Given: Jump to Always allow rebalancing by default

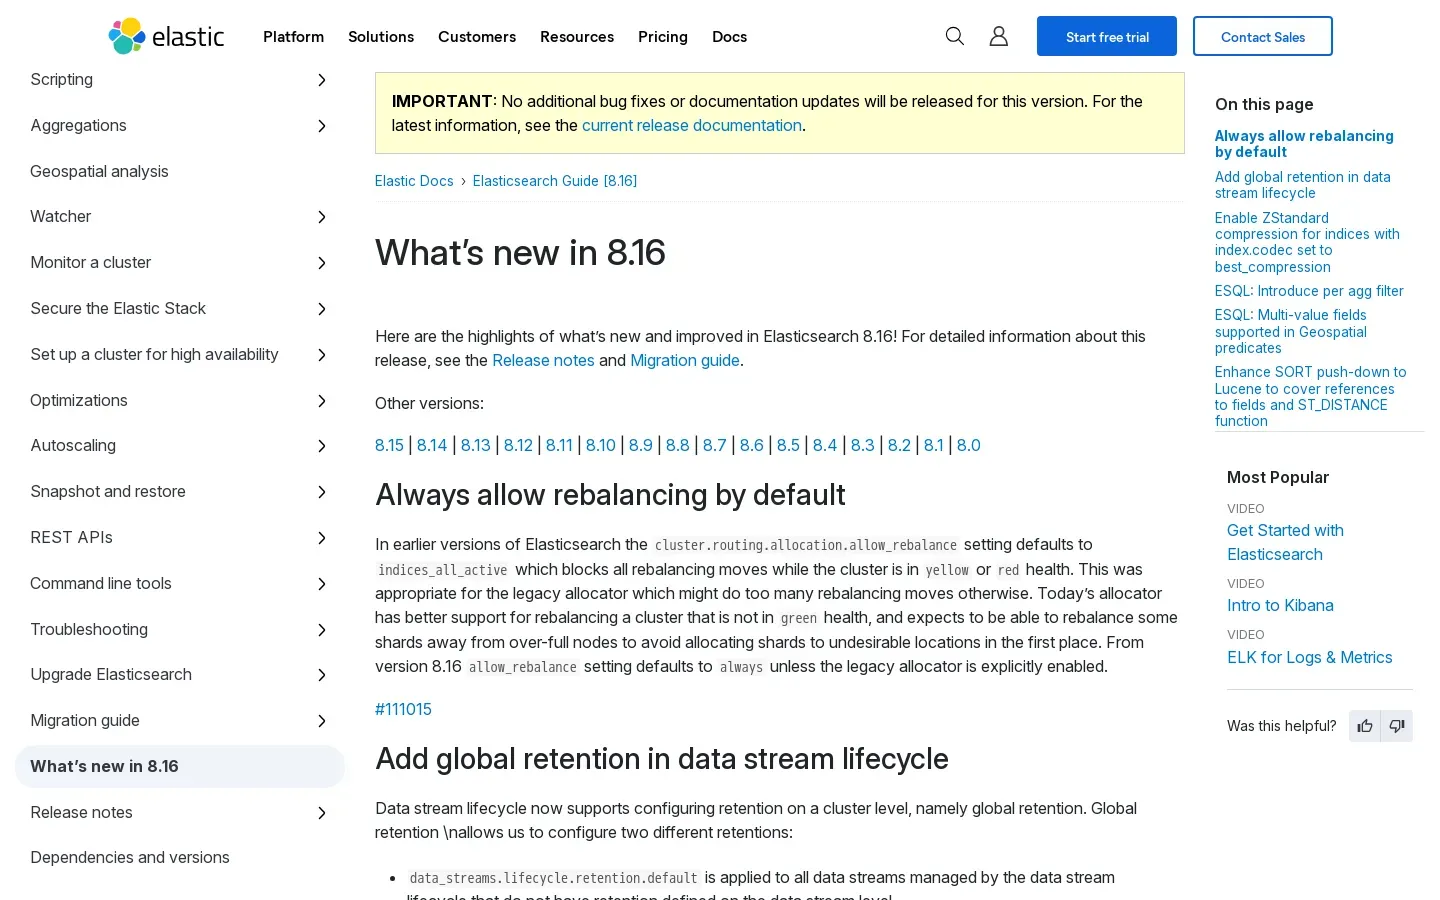Looking at the screenshot, I should click(1304, 144).
